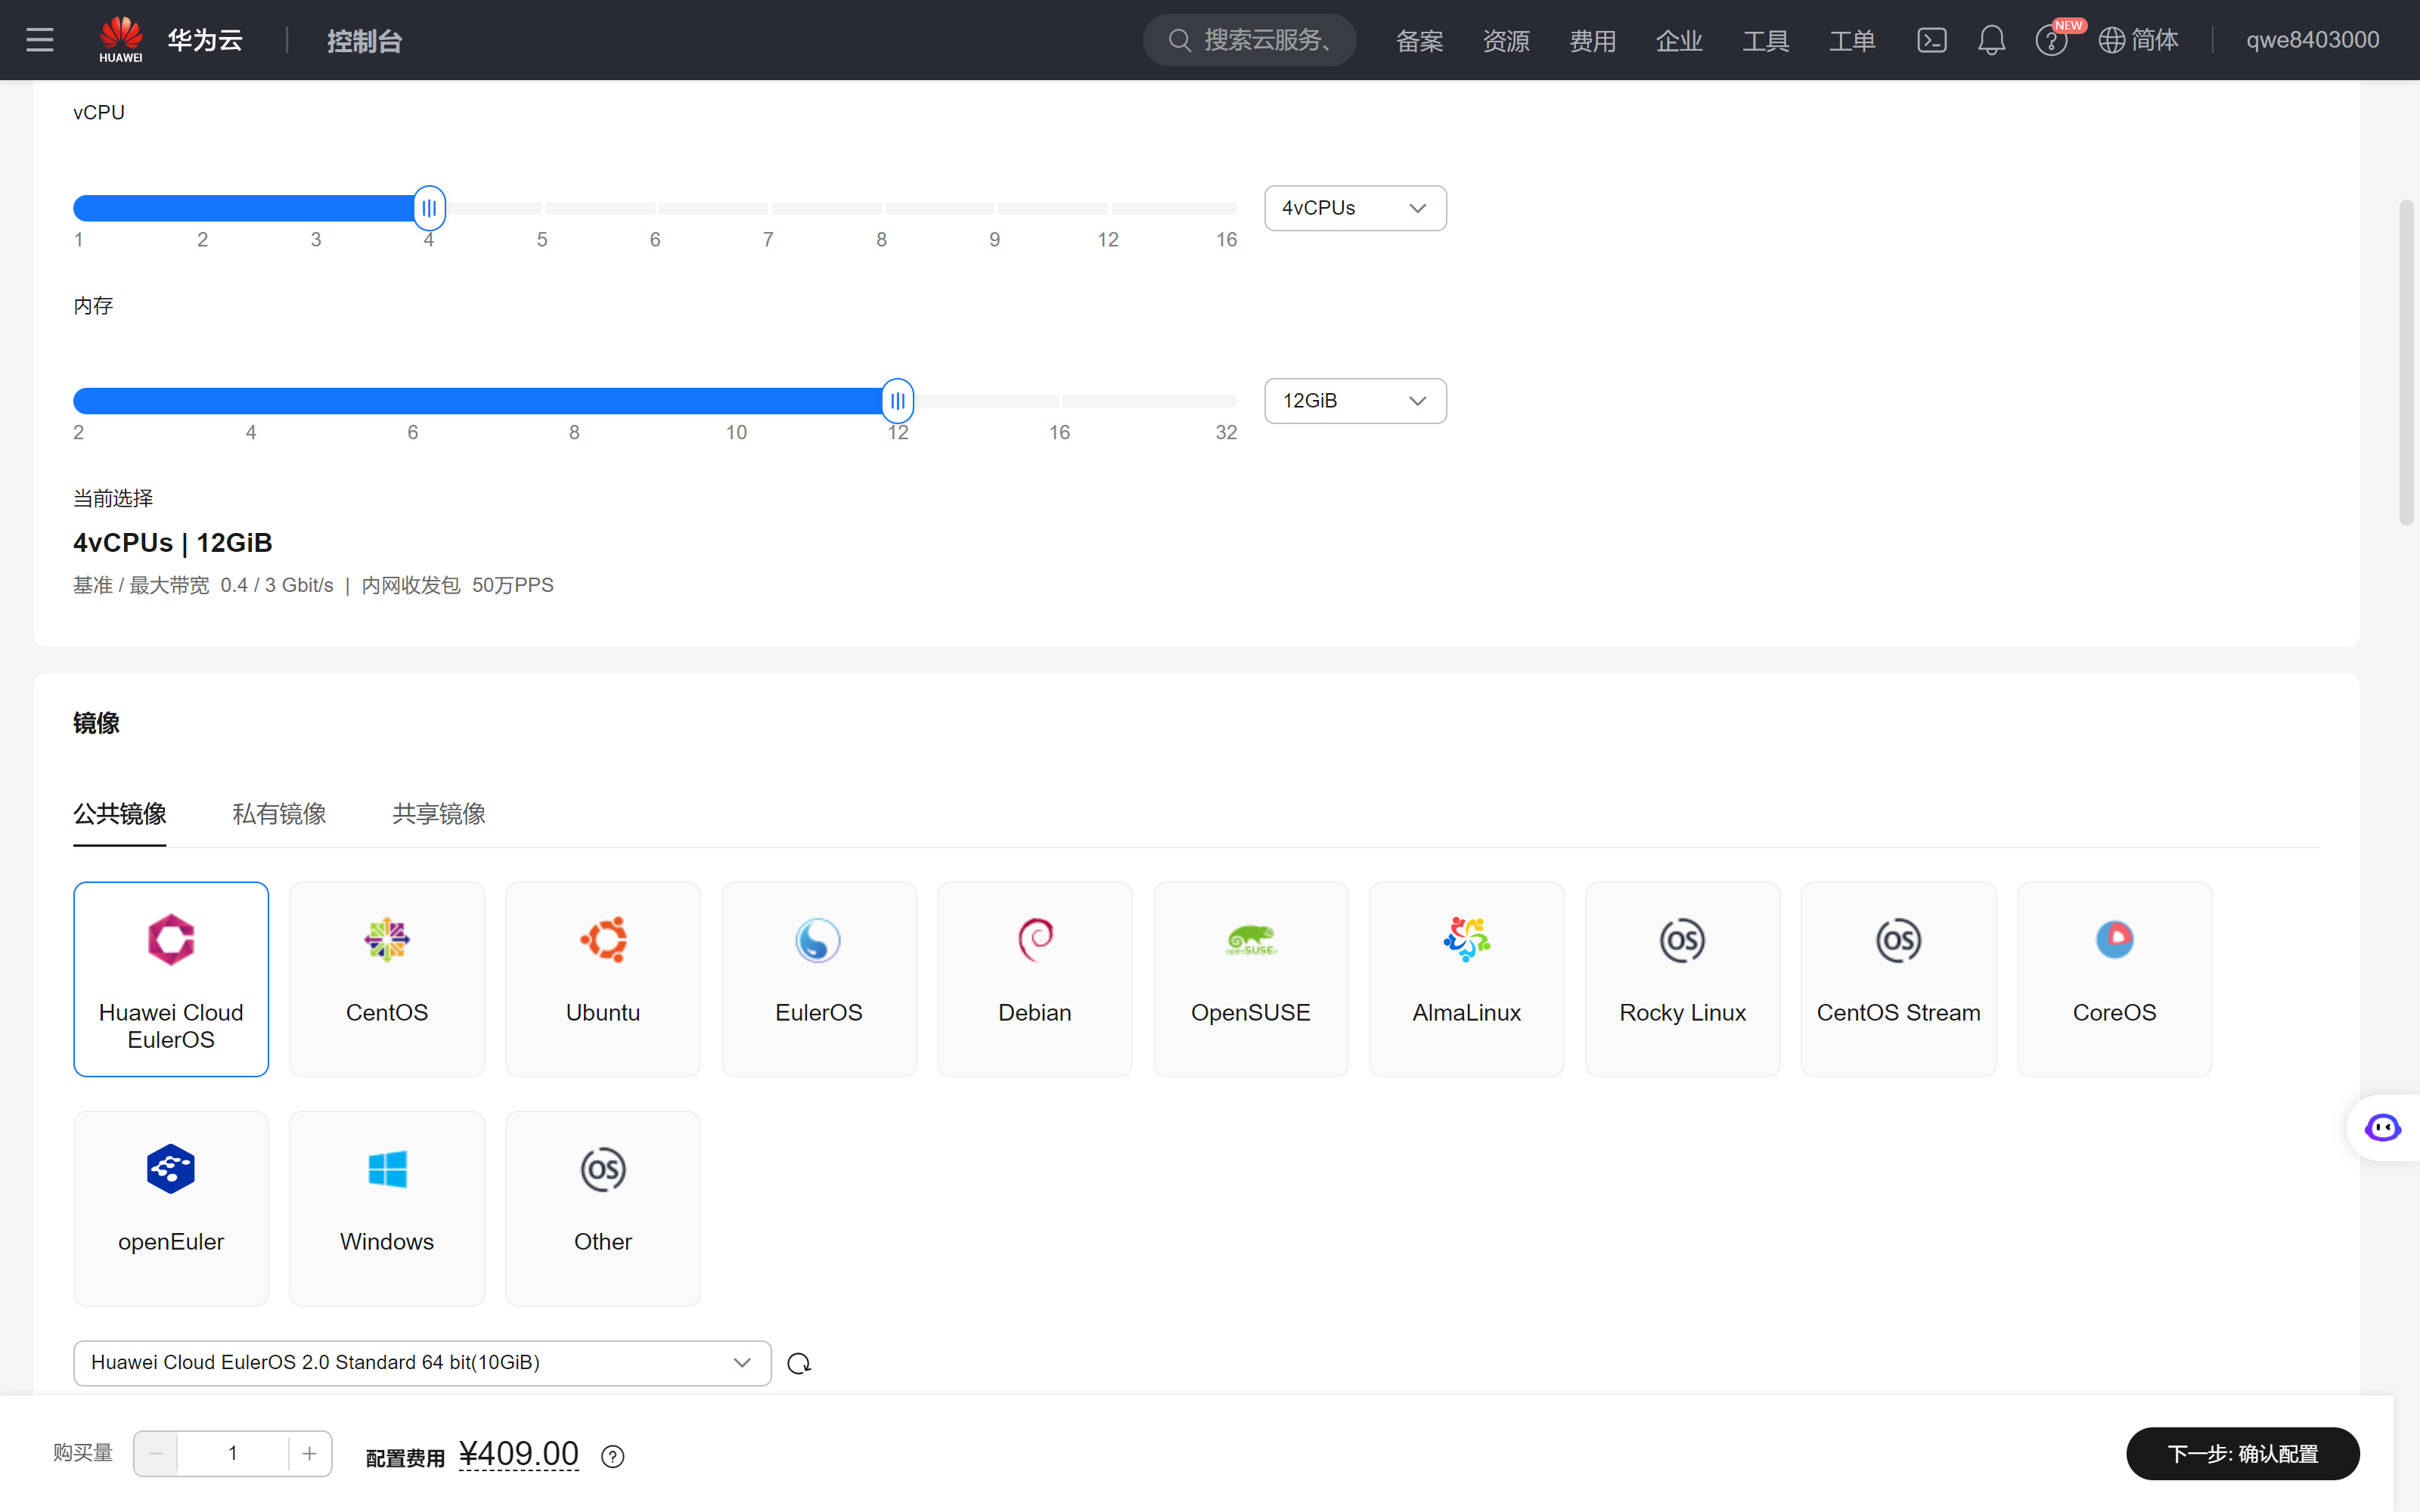Open the CloudShell terminal icon
This screenshot has height=1512, width=2420.
click(x=1931, y=40)
